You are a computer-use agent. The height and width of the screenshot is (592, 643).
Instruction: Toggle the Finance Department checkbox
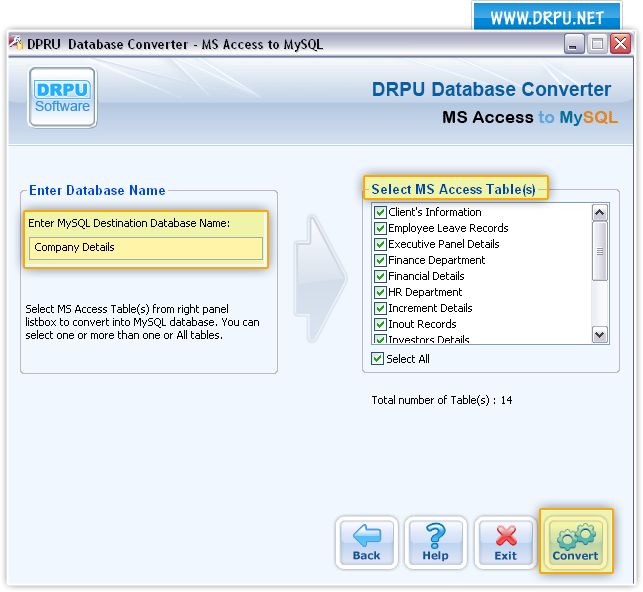pos(380,260)
